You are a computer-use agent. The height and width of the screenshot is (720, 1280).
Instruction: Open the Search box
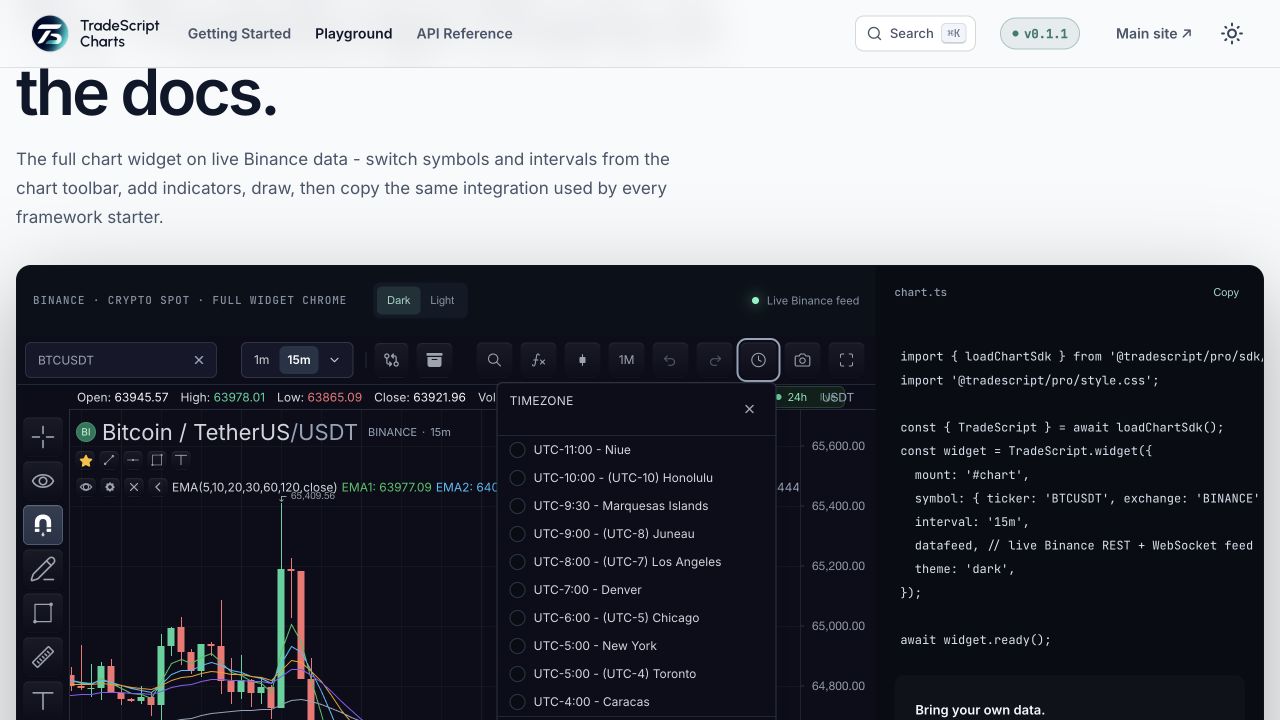coord(915,33)
